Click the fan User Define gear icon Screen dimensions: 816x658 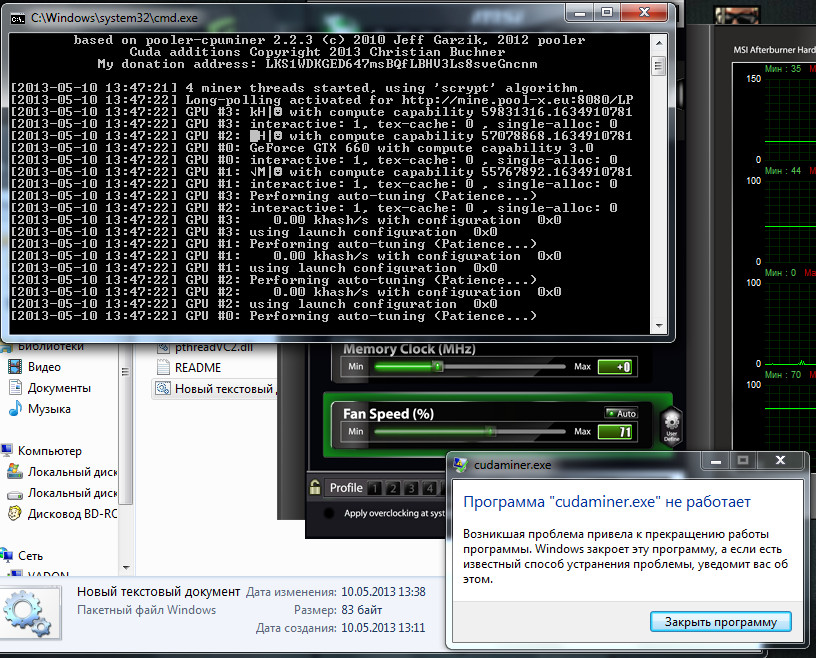(672, 425)
